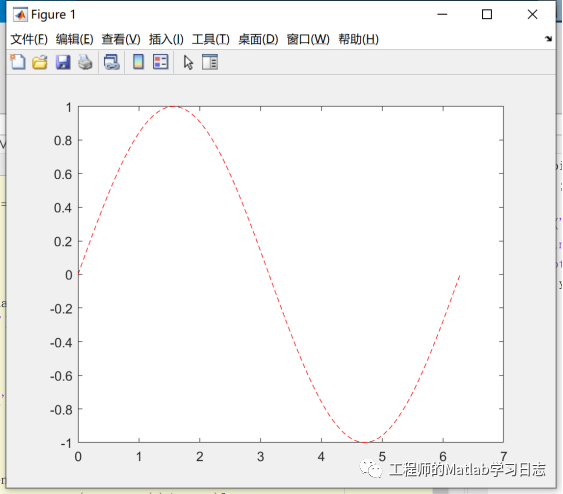The image size is (563, 494).
Task: Click the MATLAB logo in title bar
Action: [20, 15]
